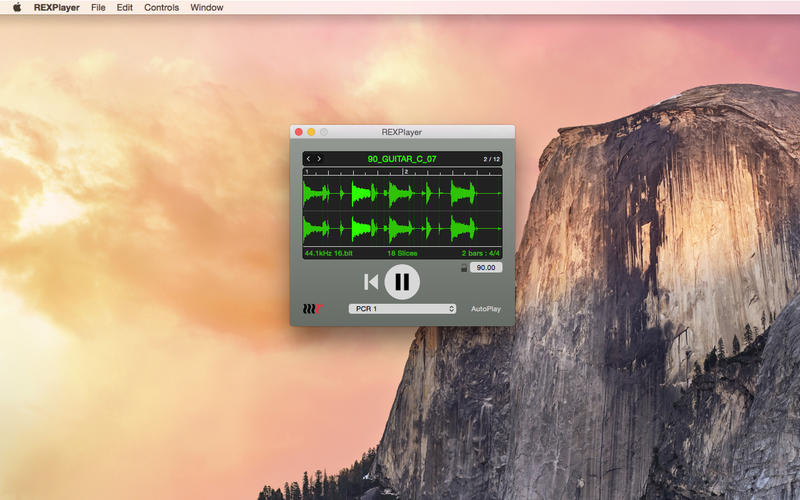Click the upper waveform channel
The width and height of the screenshot is (800, 500).
pyautogui.click(x=402, y=193)
